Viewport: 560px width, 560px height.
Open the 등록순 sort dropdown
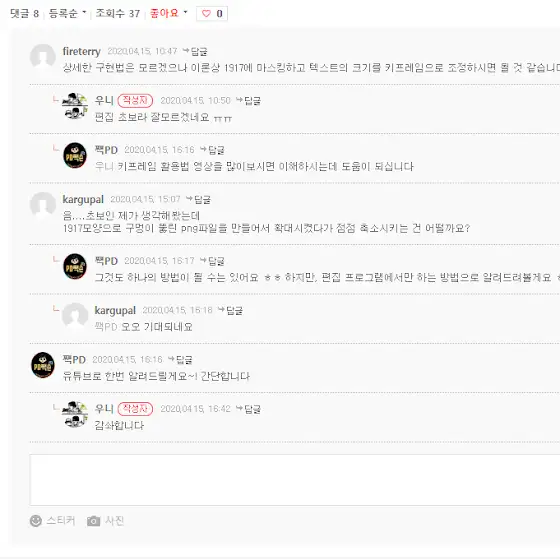[x=67, y=14]
